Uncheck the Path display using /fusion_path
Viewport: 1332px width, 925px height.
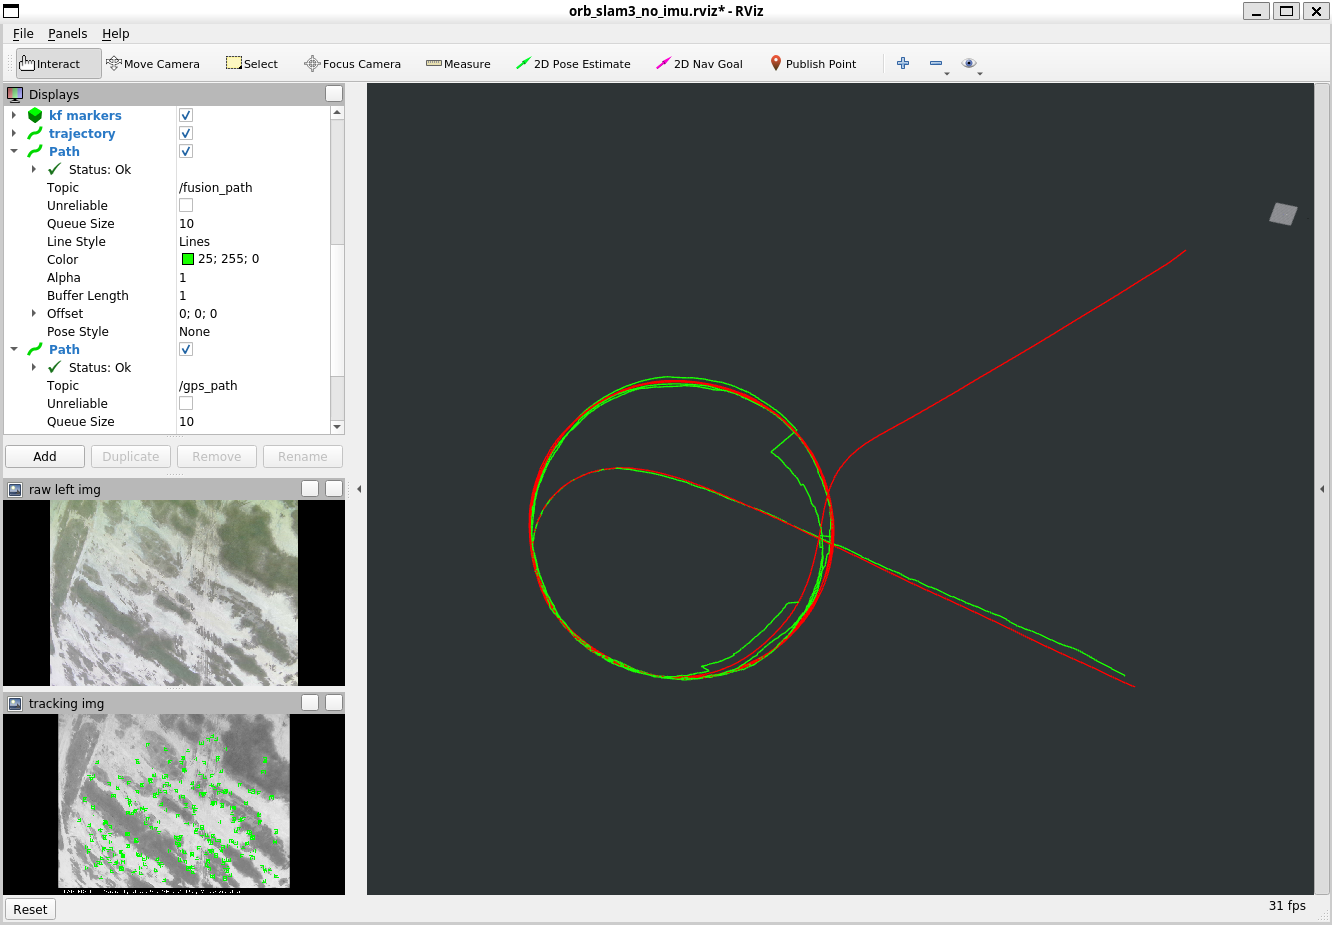pyautogui.click(x=186, y=151)
